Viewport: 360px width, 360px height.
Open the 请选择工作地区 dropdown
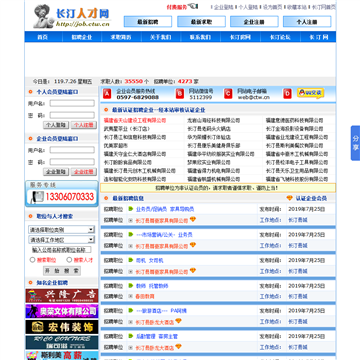click(61, 240)
